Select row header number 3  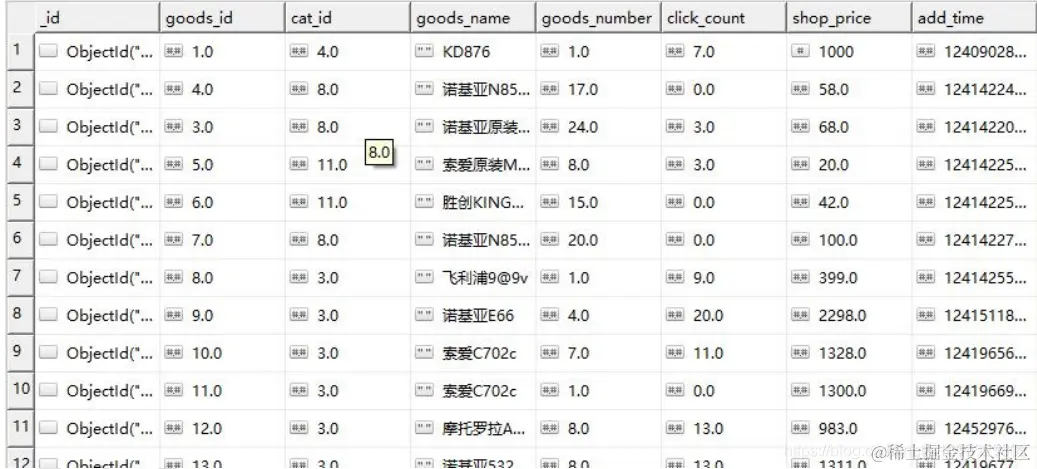tap(20, 126)
